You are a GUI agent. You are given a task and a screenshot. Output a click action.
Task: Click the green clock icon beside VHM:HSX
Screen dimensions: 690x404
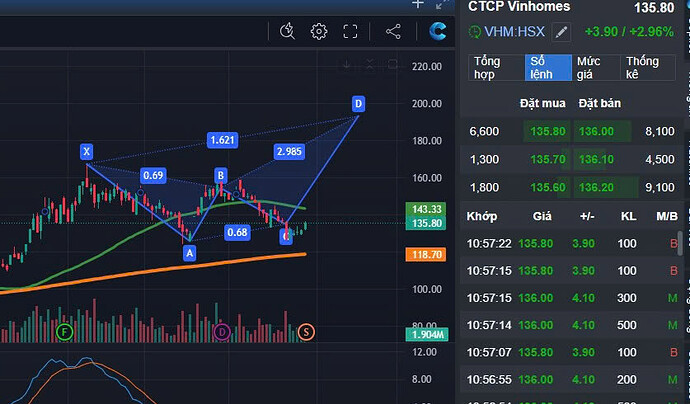click(474, 32)
